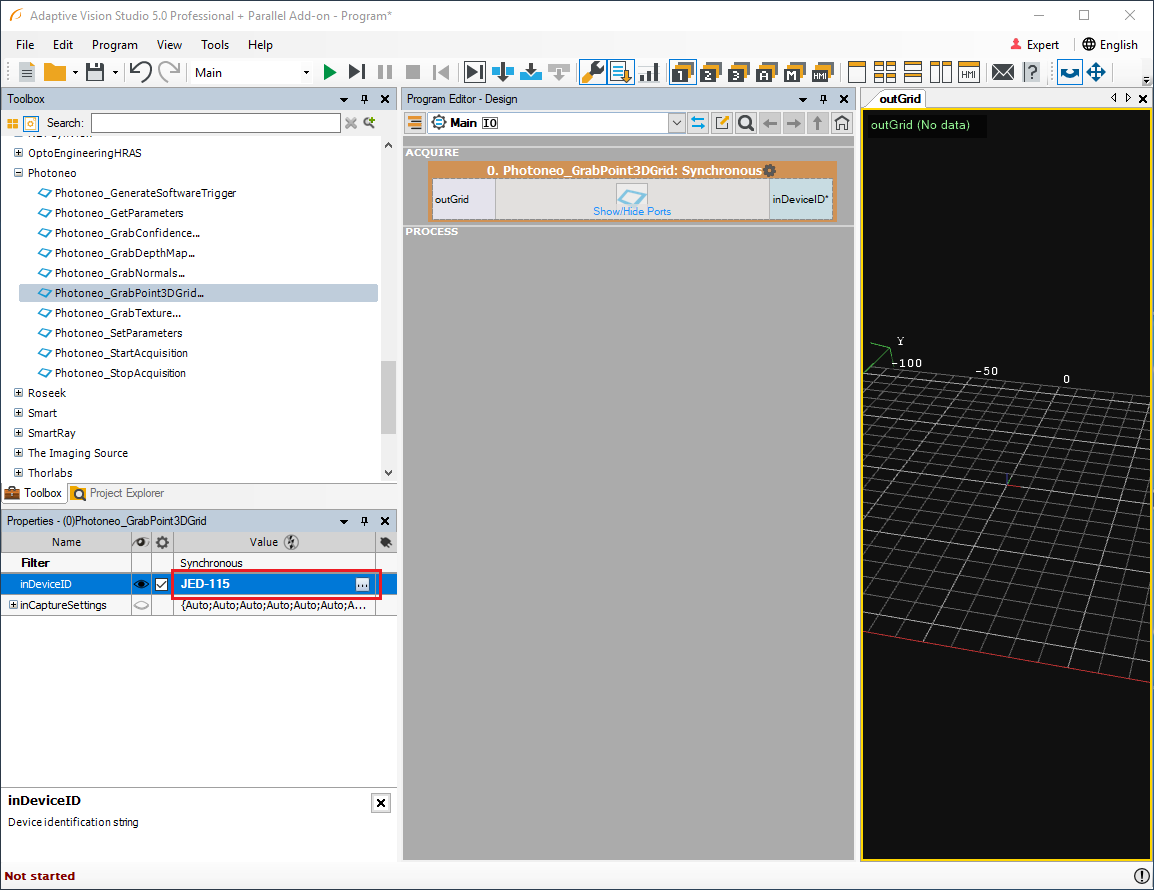Click the Toolbox search input field
The image size is (1154, 890).
click(x=215, y=123)
